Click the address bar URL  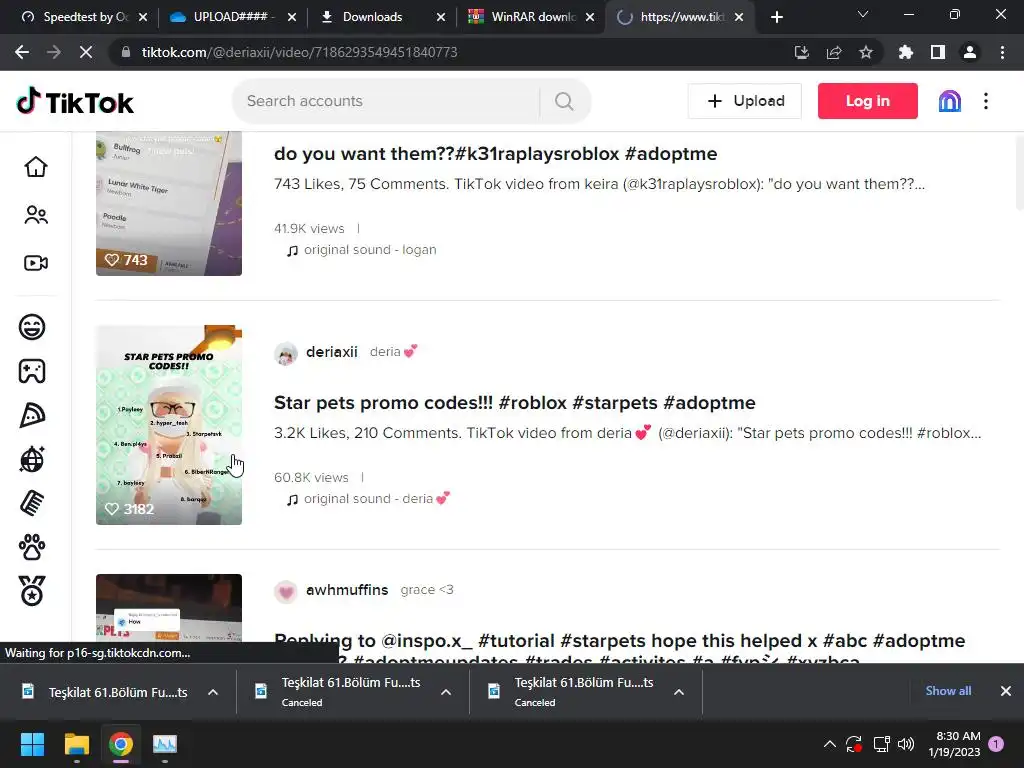pyautogui.click(x=299, y=52)
